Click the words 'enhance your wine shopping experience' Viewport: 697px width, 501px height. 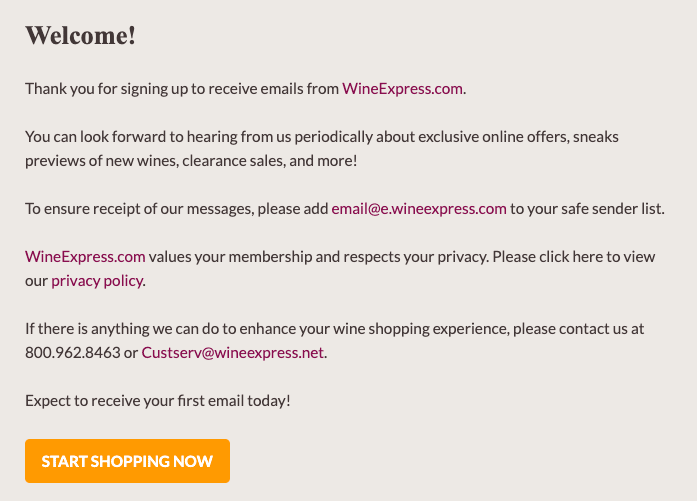coord(373,329)
